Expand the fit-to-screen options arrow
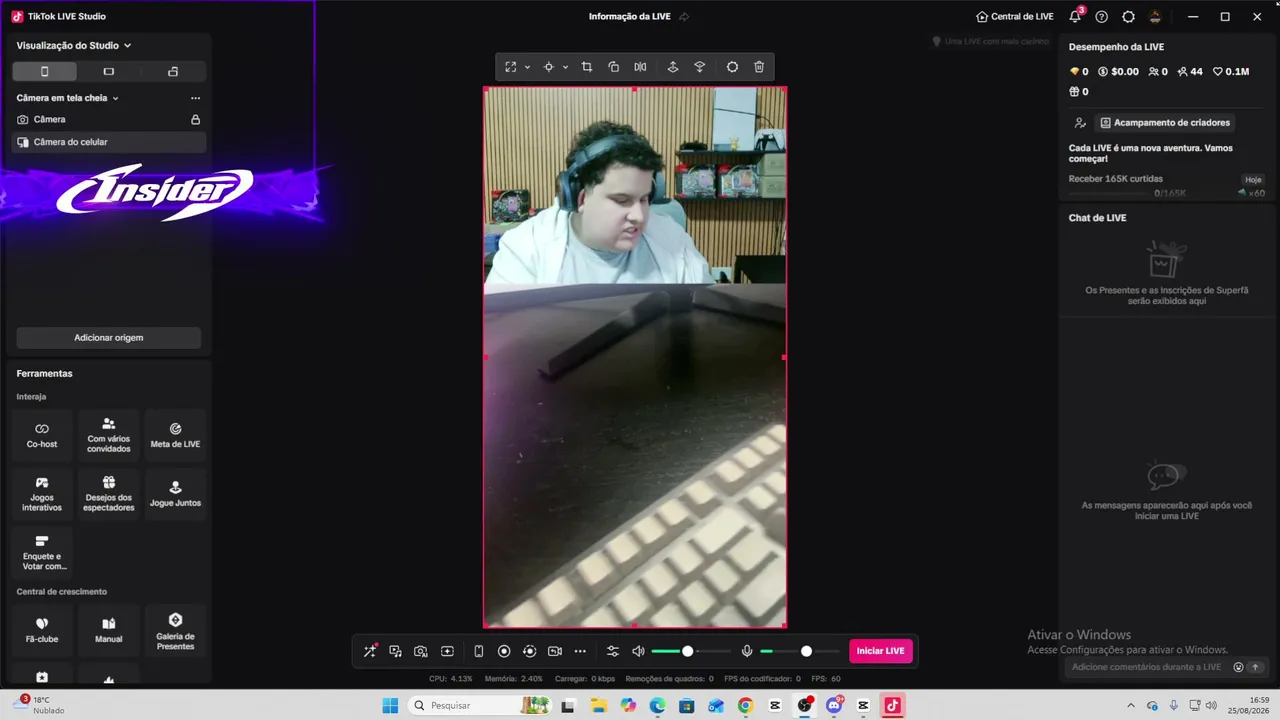This screenshot has height=720, width=1280. click(527, 67)
